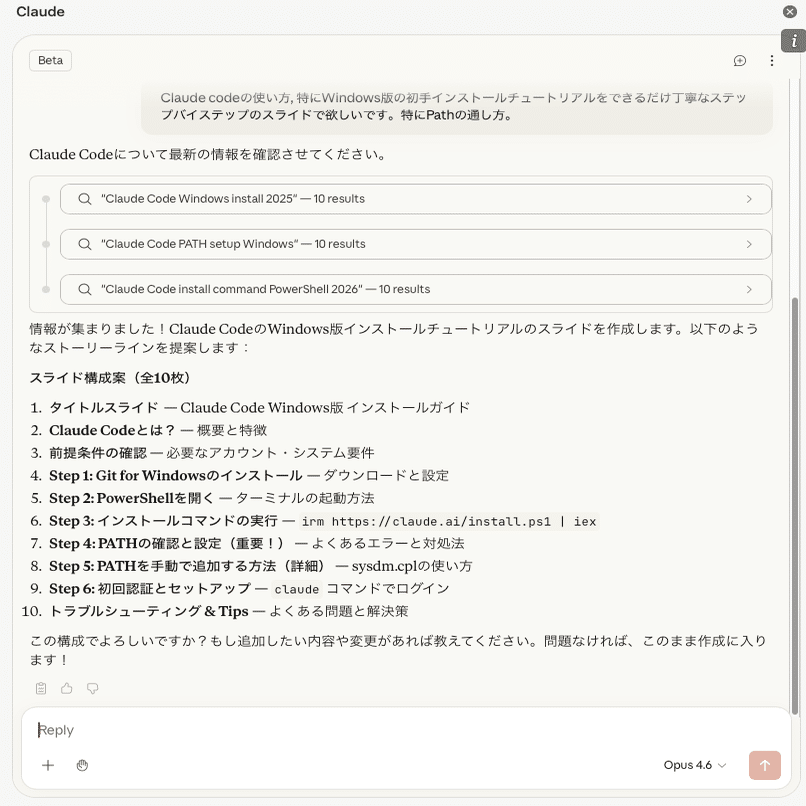This screenshot has width=806, height=806.
Task: Open the three-dot options menu
Action: point(772,61)
